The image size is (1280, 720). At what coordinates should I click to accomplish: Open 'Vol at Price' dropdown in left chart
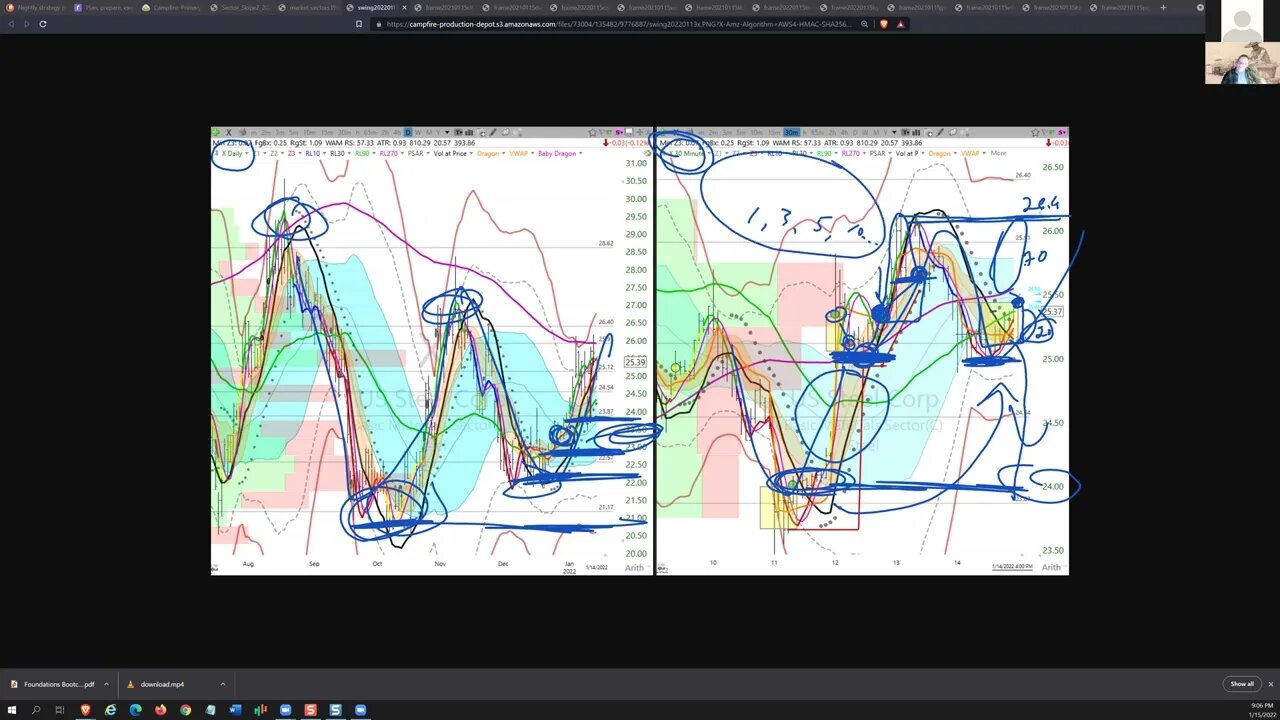pyautogui.click(x=453, y=153)
